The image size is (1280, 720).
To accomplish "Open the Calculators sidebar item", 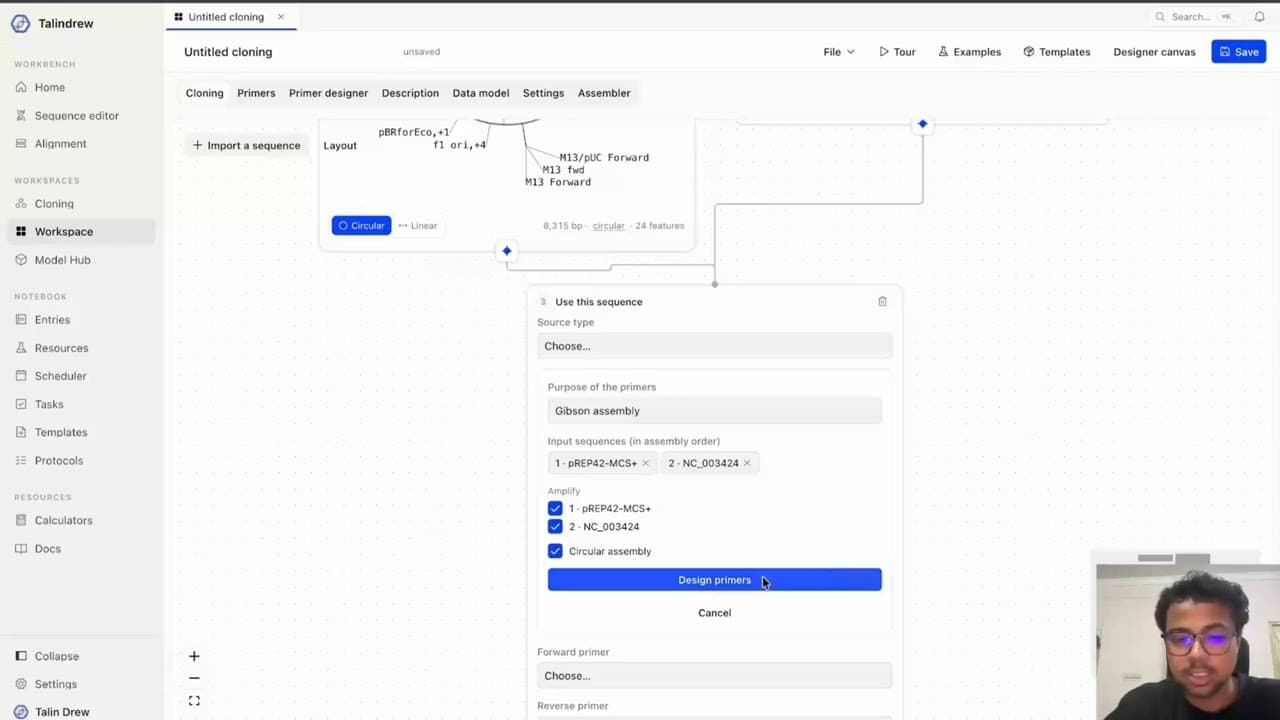I will (63, 520).
